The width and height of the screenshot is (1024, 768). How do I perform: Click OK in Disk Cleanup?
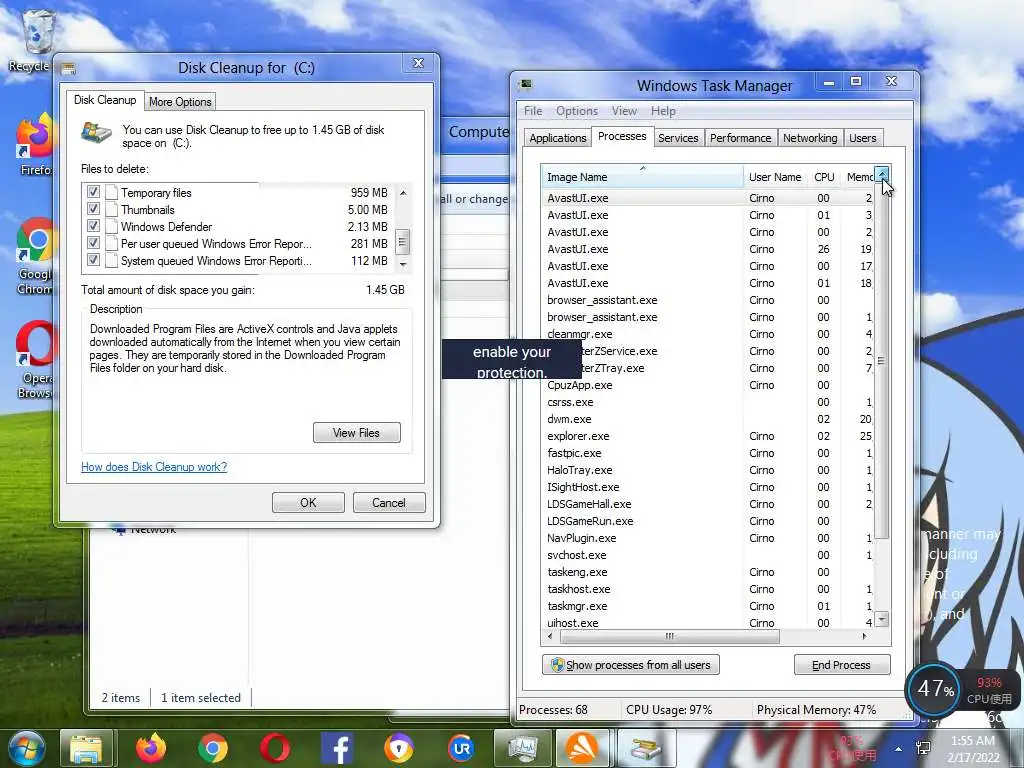pyautogui.click(x=308, y=502)
